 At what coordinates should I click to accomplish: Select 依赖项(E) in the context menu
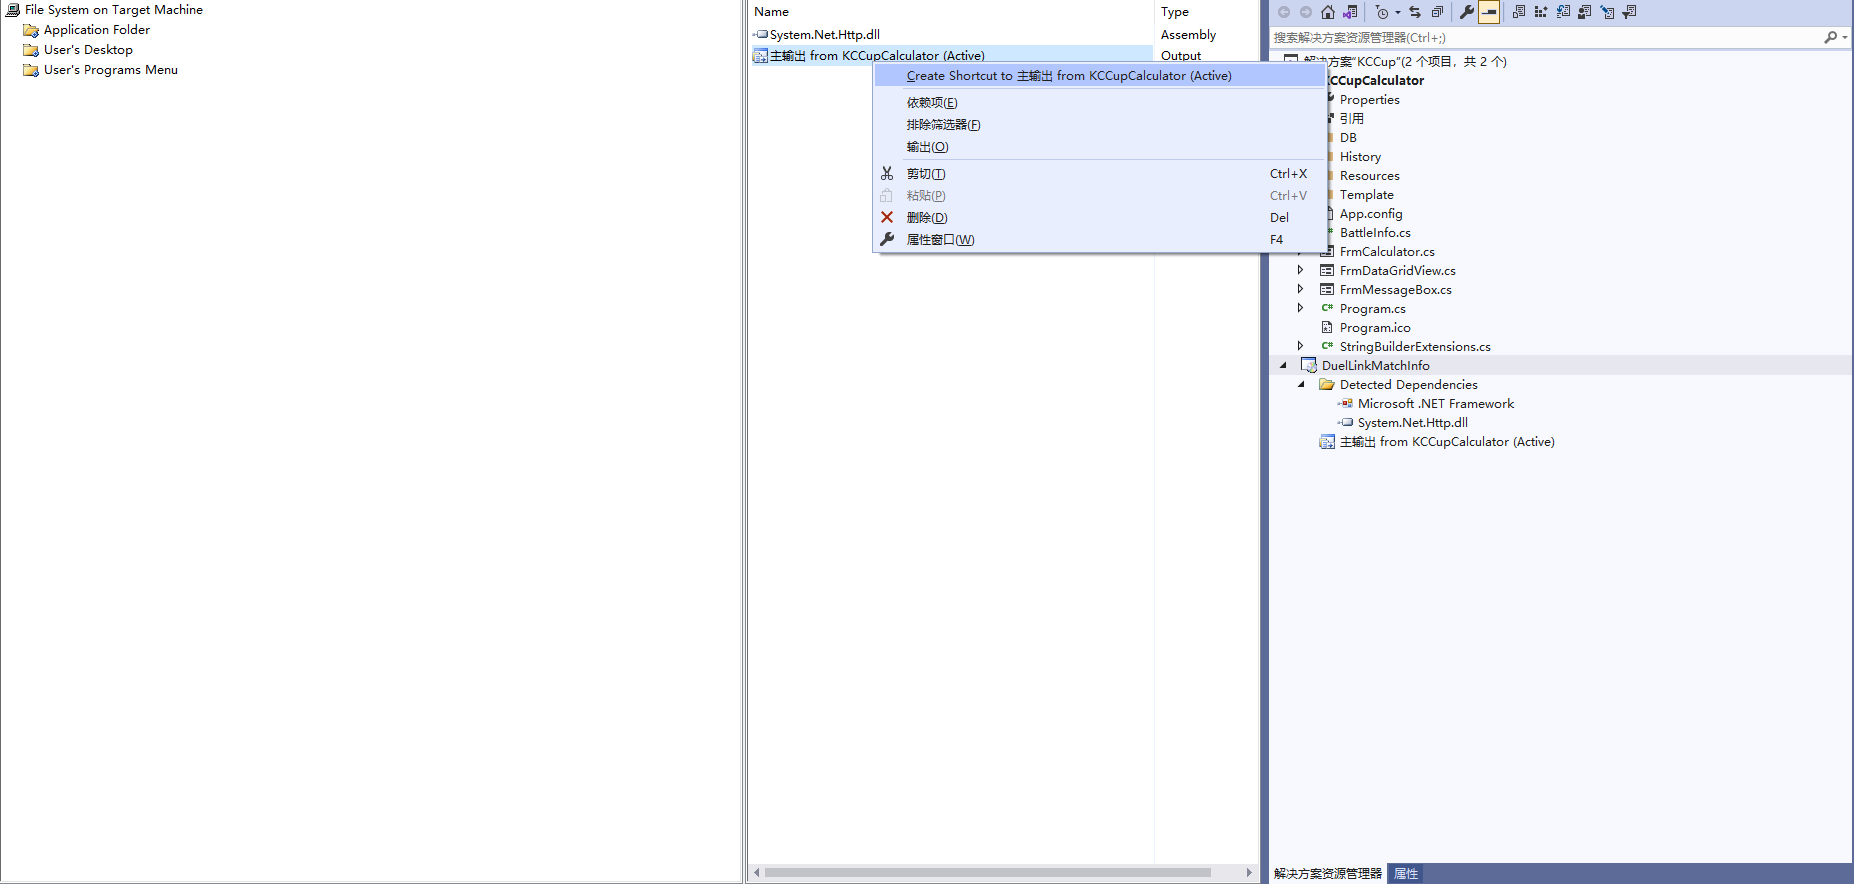1100,103
